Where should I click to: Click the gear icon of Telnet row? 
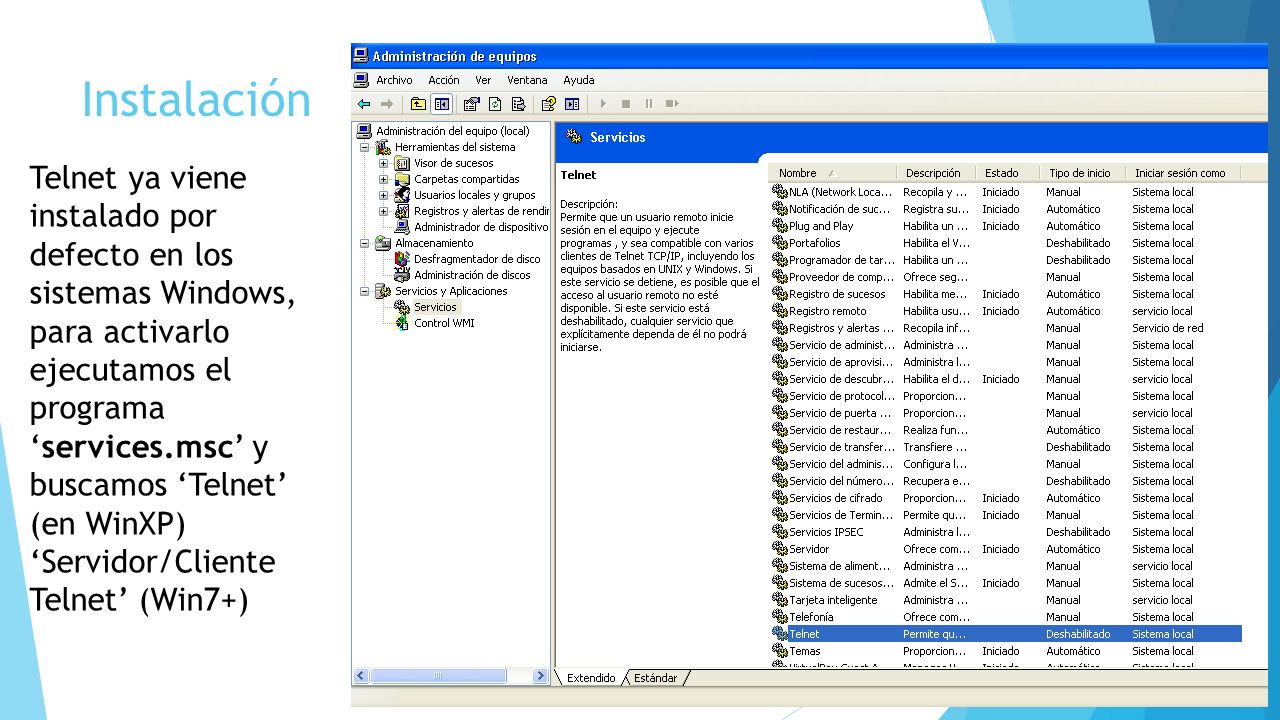(x=780, y=634)
